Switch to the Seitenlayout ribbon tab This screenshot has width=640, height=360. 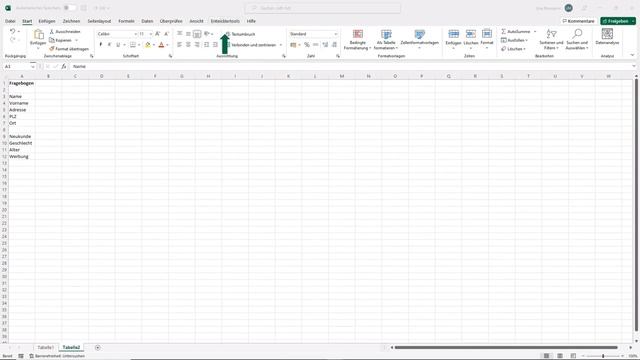point(99,21)
